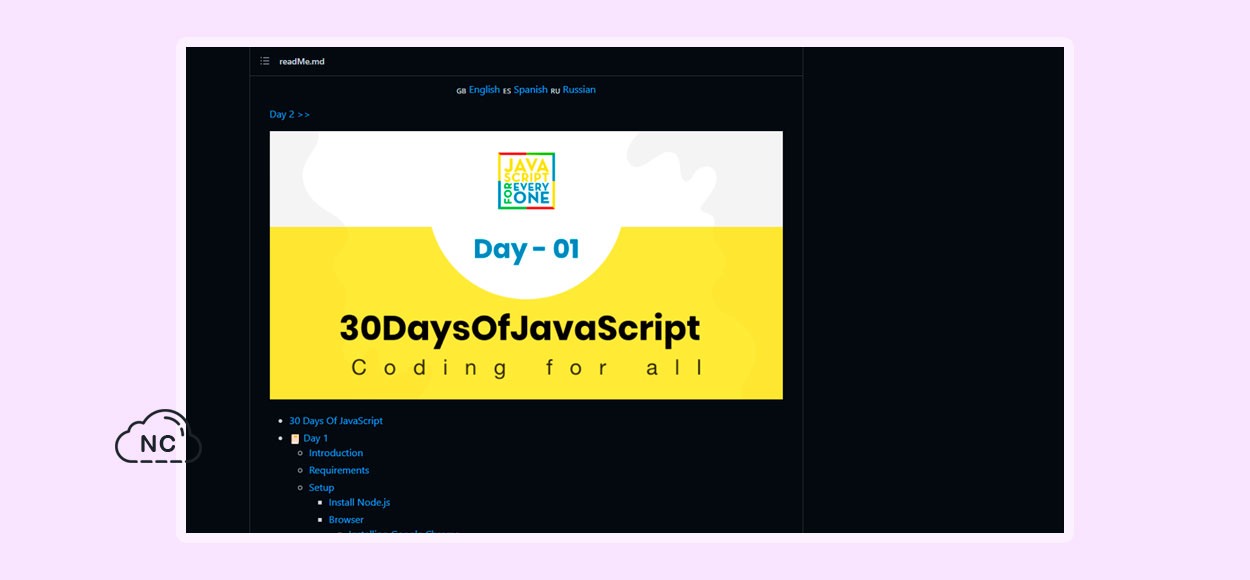Viewport: 1250px width, 580px height.
Task: Switch to the Russian translation
Action: (x=579, y=90)
